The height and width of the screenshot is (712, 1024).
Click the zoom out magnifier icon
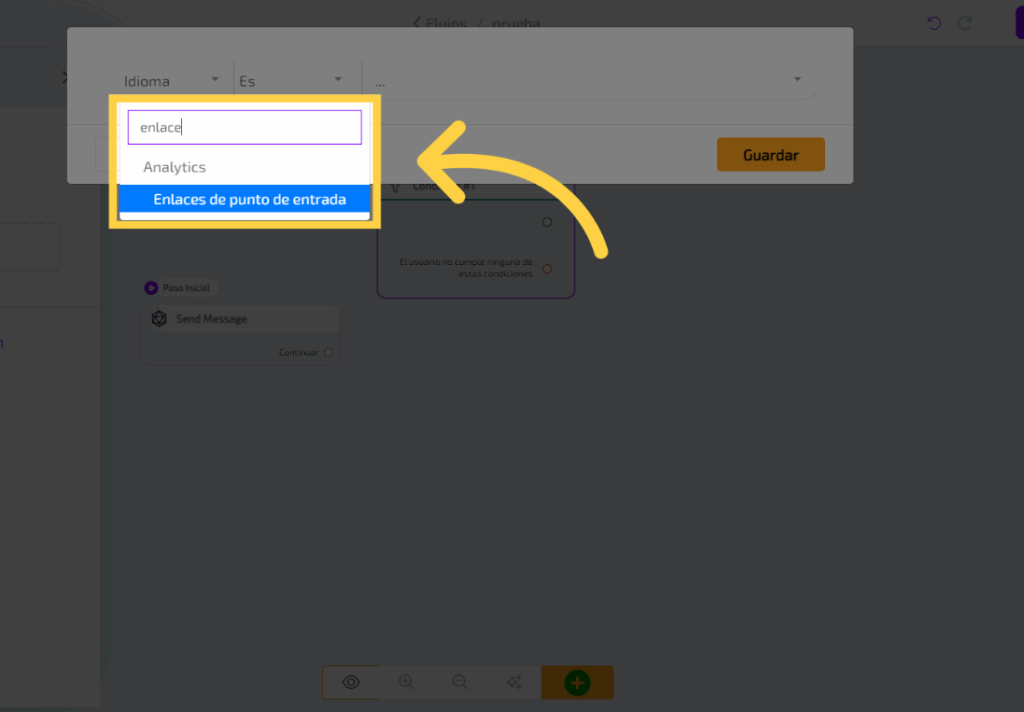[x=460, y=682]
